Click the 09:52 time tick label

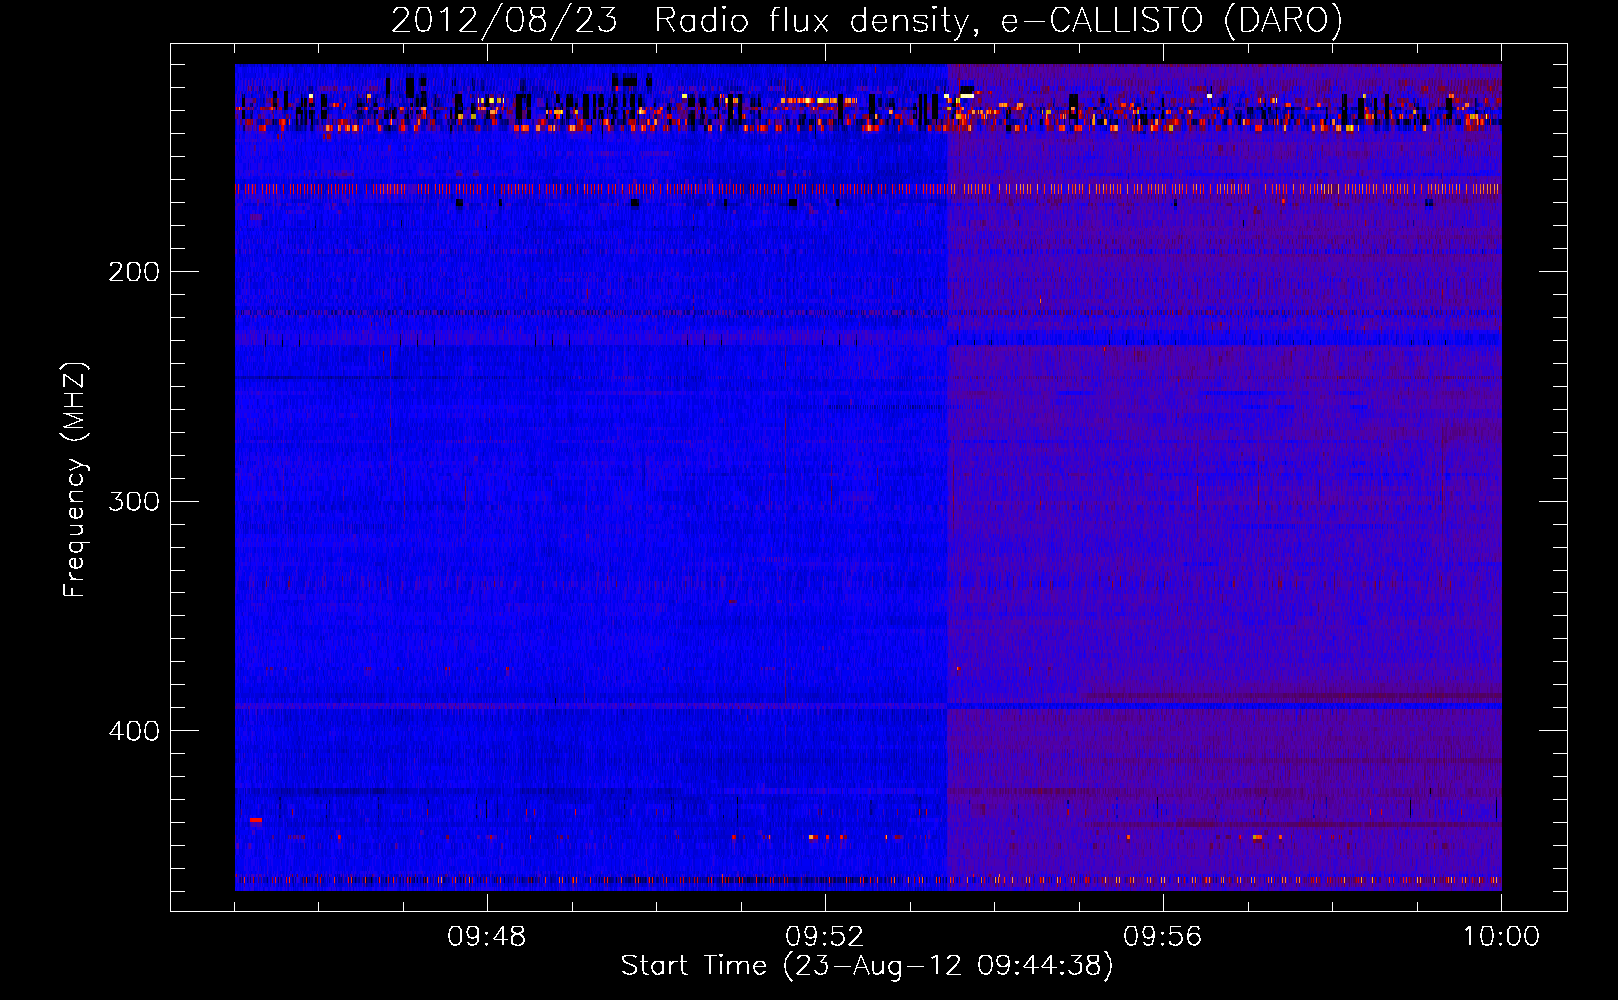click(825, 937)
